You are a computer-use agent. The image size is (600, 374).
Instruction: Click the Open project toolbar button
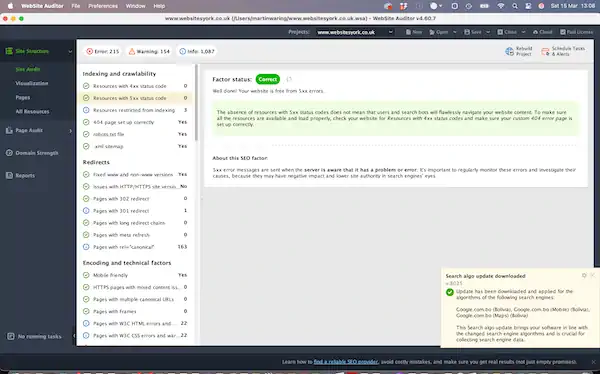[x=439, y=32]
